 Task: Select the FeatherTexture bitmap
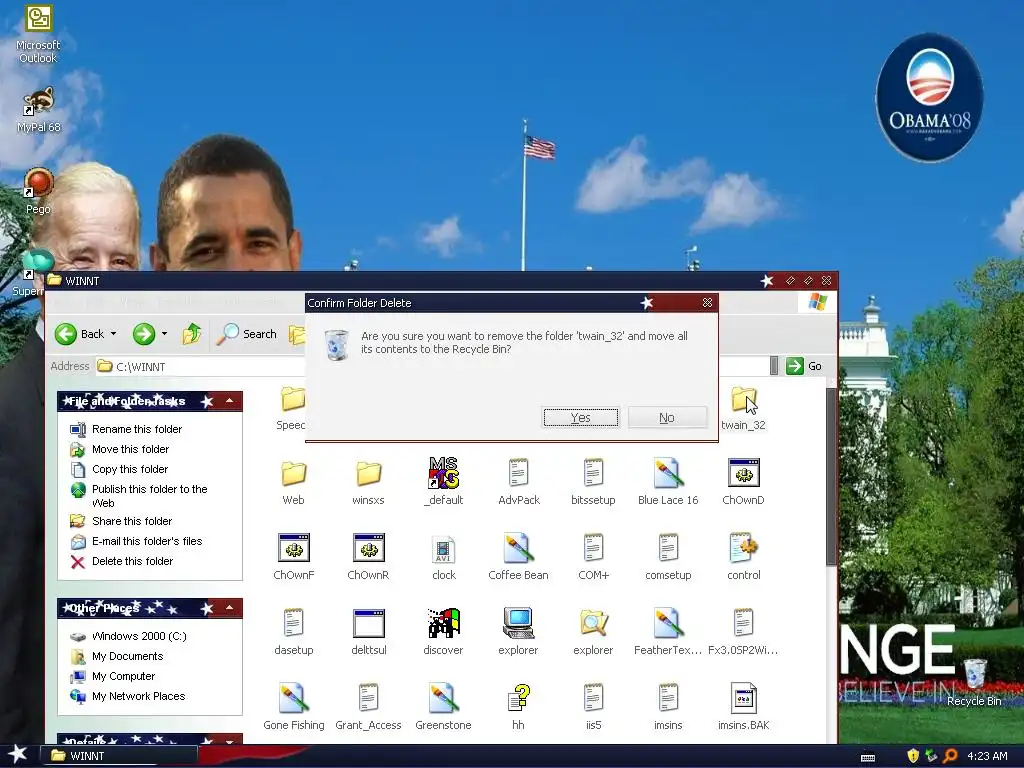(668, 632)
